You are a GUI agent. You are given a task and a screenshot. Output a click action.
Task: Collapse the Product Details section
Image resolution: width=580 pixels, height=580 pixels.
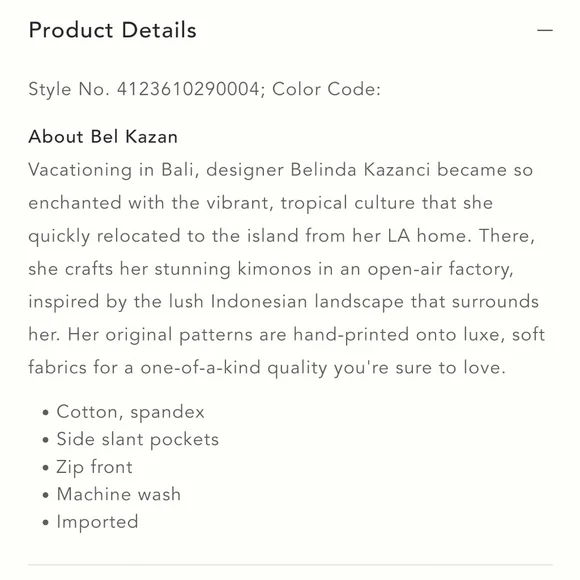click(x=544, y=30)
